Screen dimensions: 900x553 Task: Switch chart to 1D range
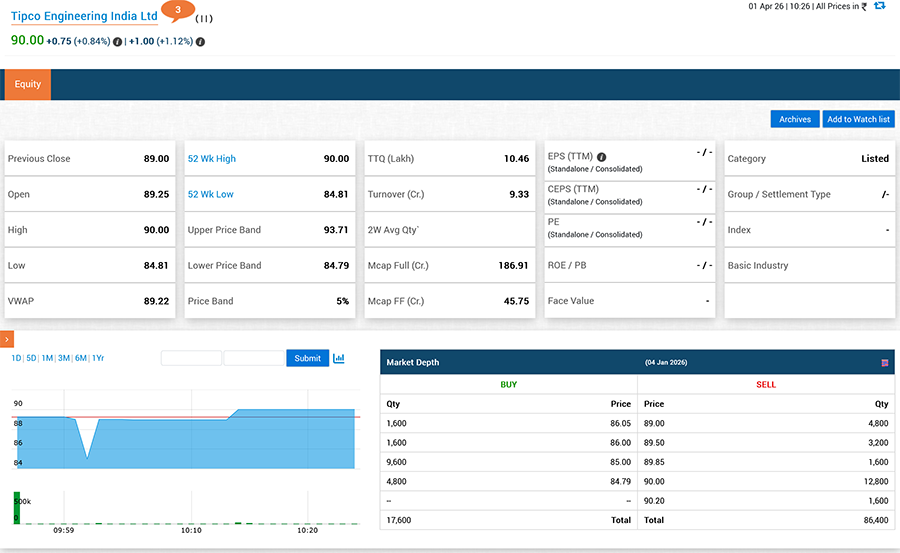[x=16, y=358]
